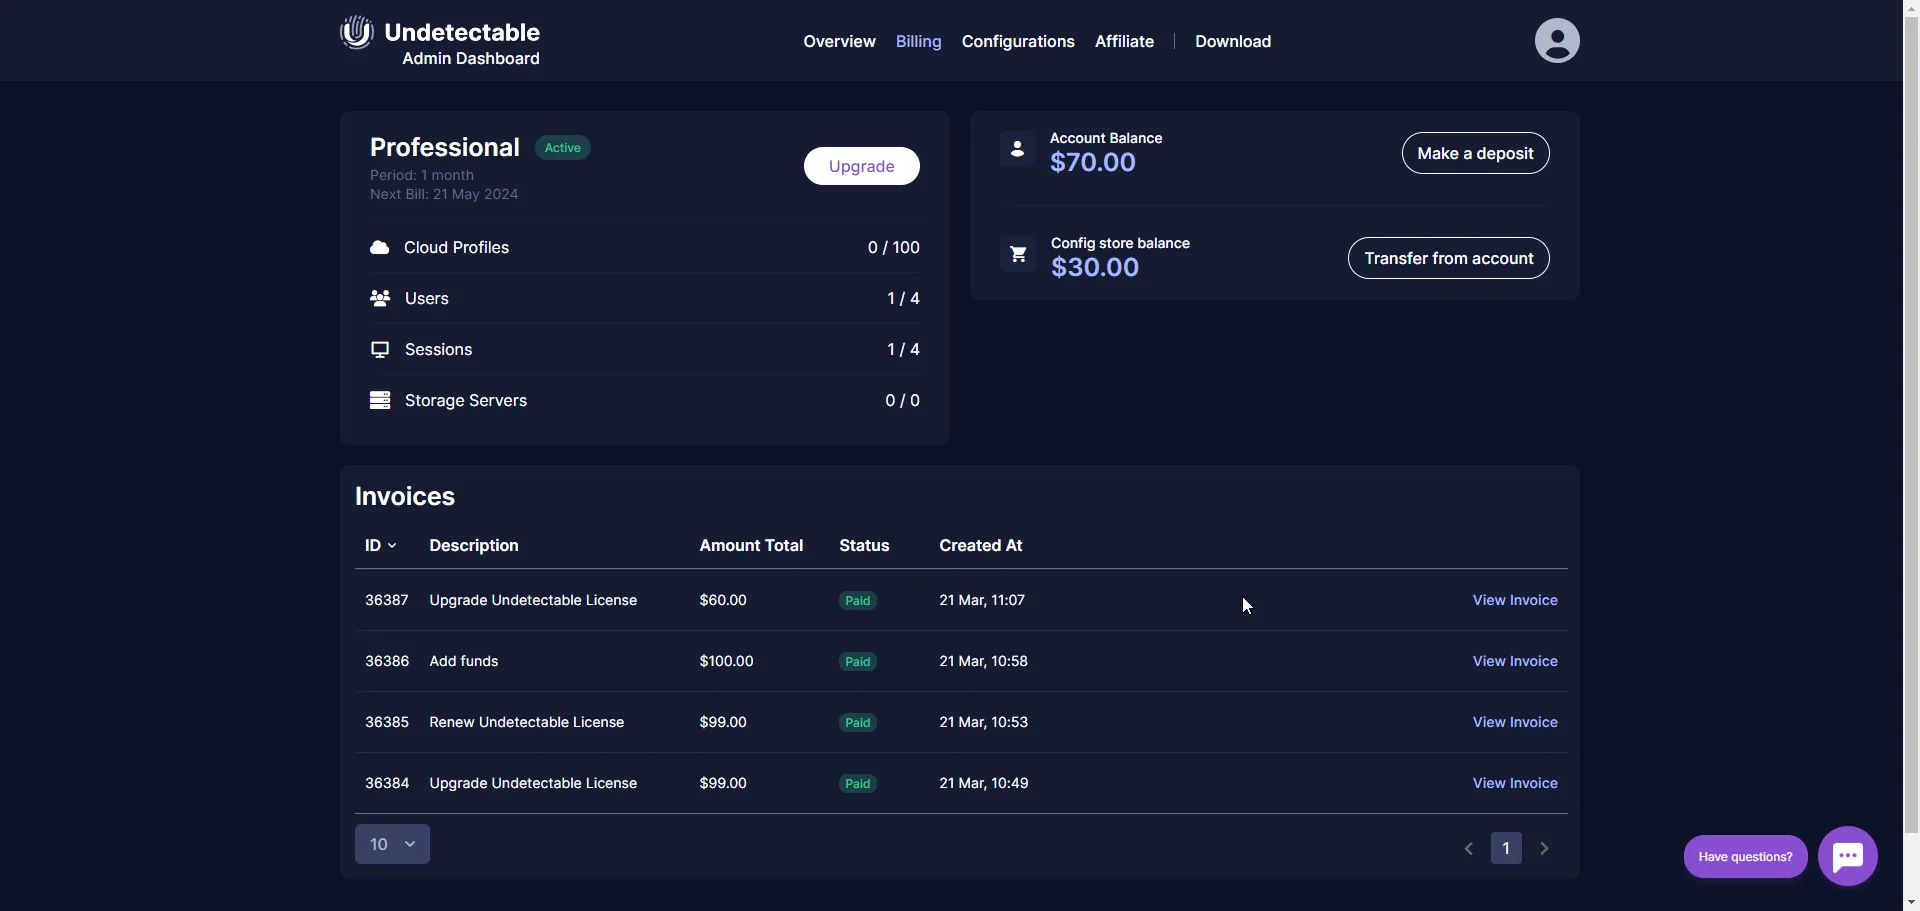View invoice 36385 Renew license
This screenshot has width=1920, height=911.
coord(1515,722)
